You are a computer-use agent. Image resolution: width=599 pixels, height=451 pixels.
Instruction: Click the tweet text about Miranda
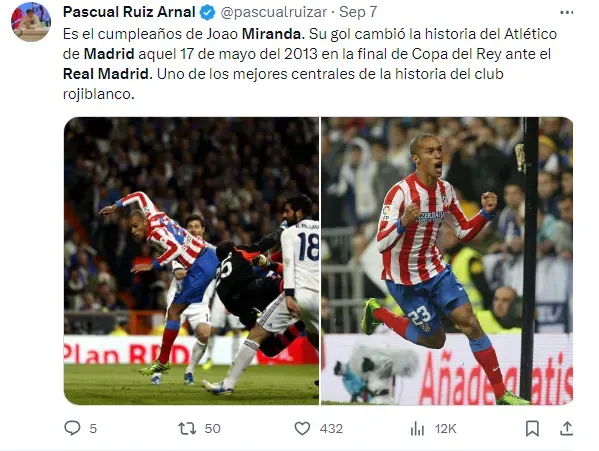(x=310, y=63)
